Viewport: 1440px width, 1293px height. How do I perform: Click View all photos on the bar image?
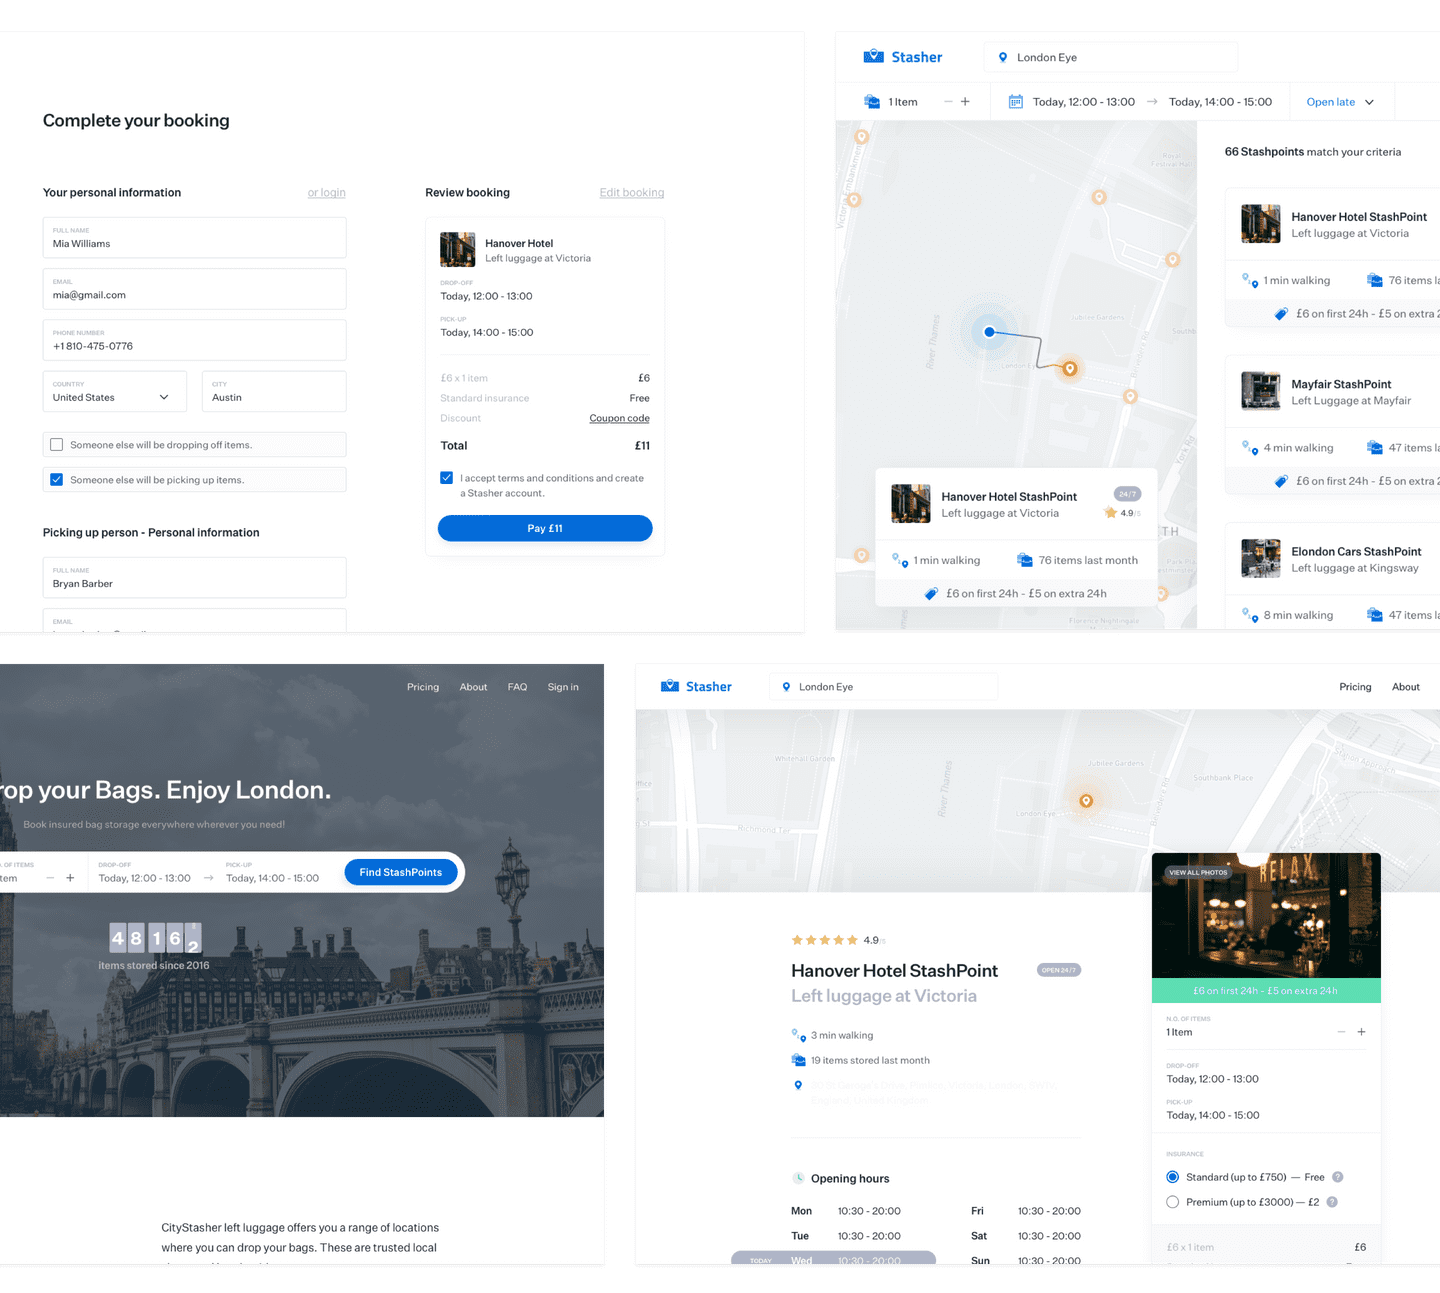pyautogui.click(x=1198, y=872)
